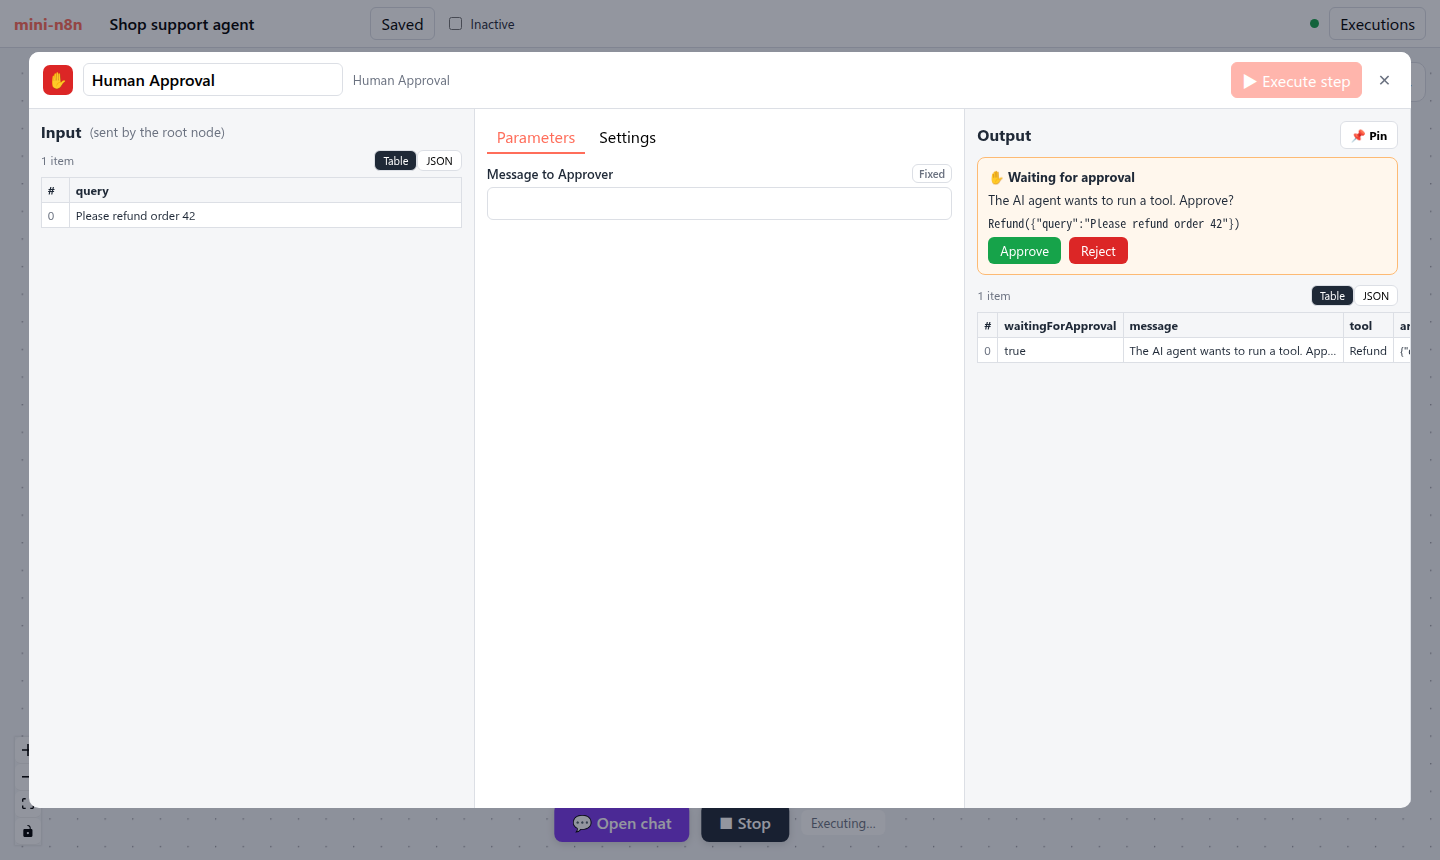
Task: Approve the Refund tool call
Action: [1024, 251]
